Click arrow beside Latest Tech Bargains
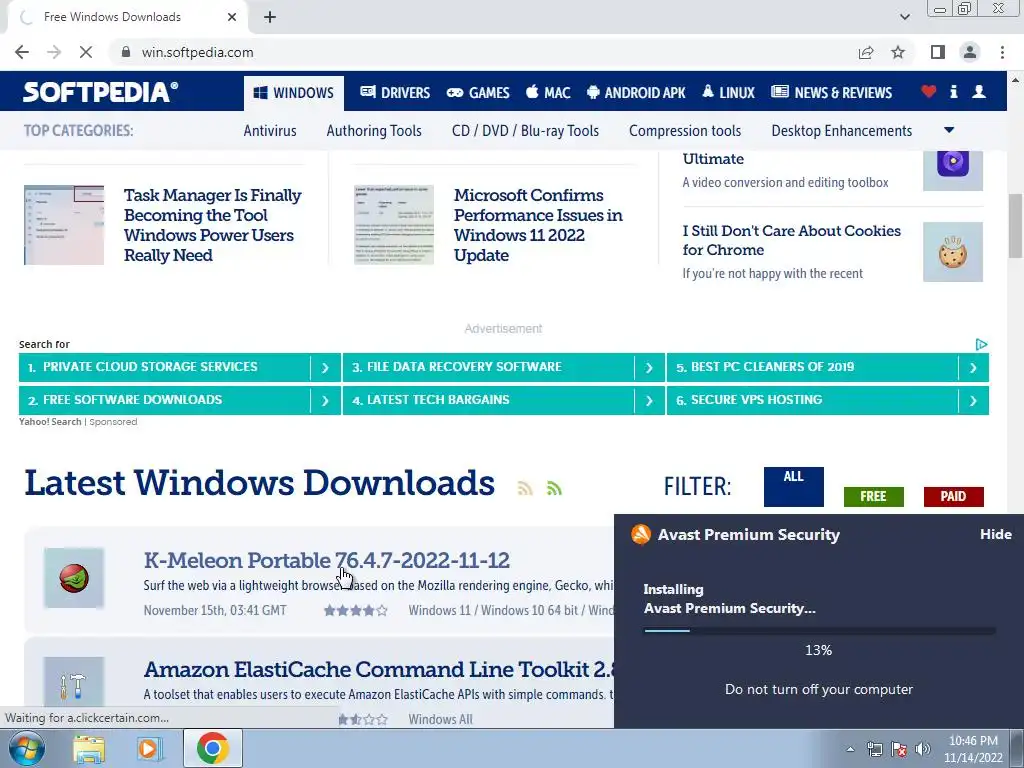 [x=649, y=400]
